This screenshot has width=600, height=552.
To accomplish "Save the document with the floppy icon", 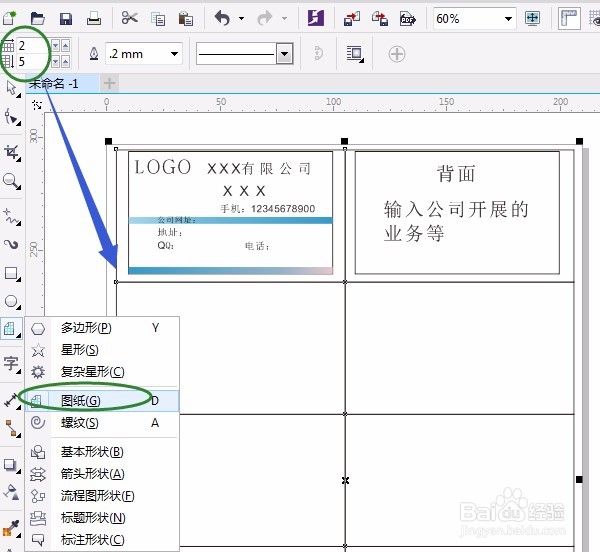I will [66, 18].
